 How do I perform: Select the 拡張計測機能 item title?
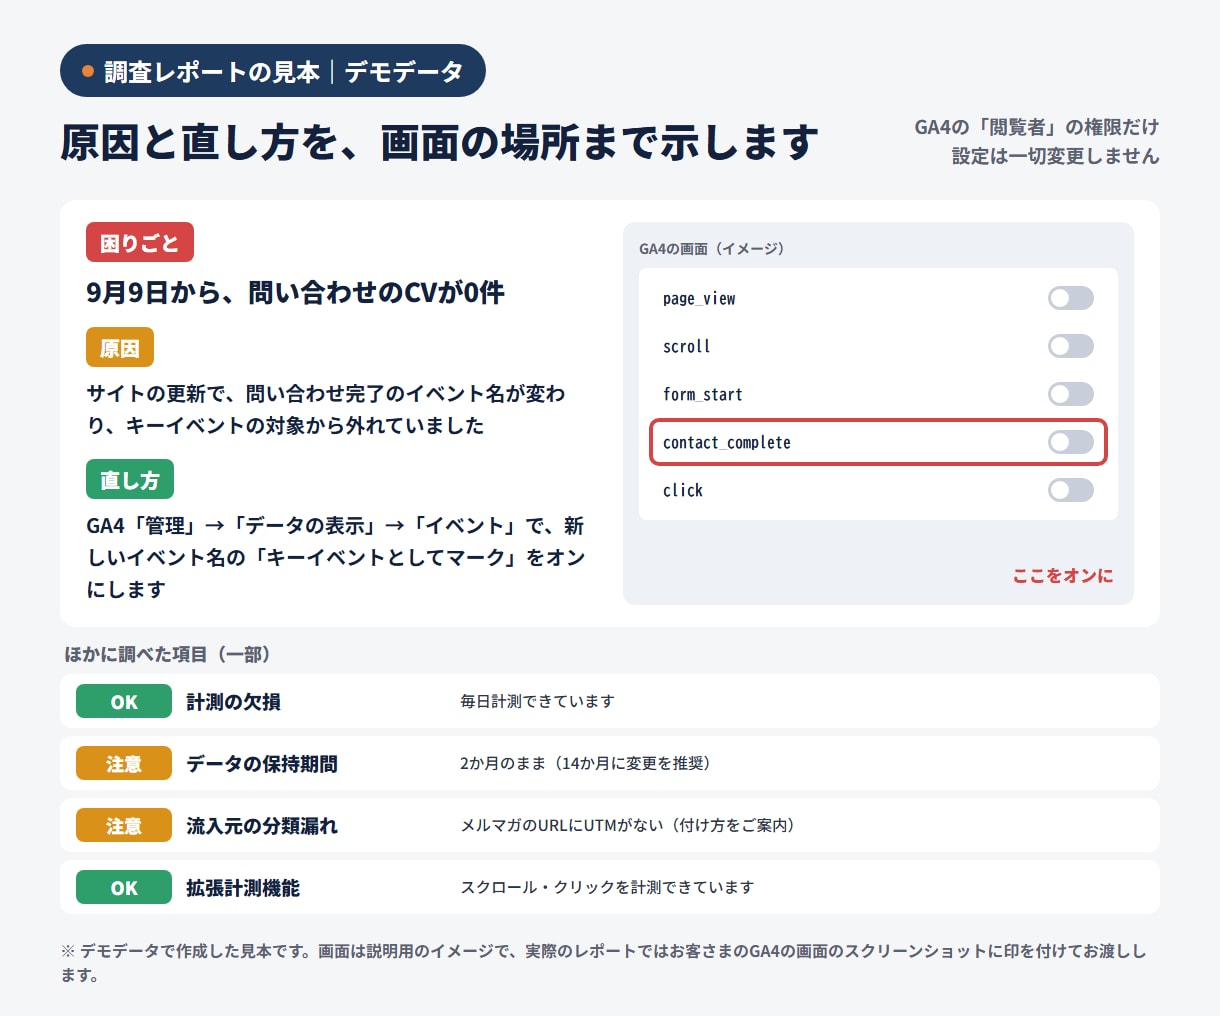click(243, 887)
